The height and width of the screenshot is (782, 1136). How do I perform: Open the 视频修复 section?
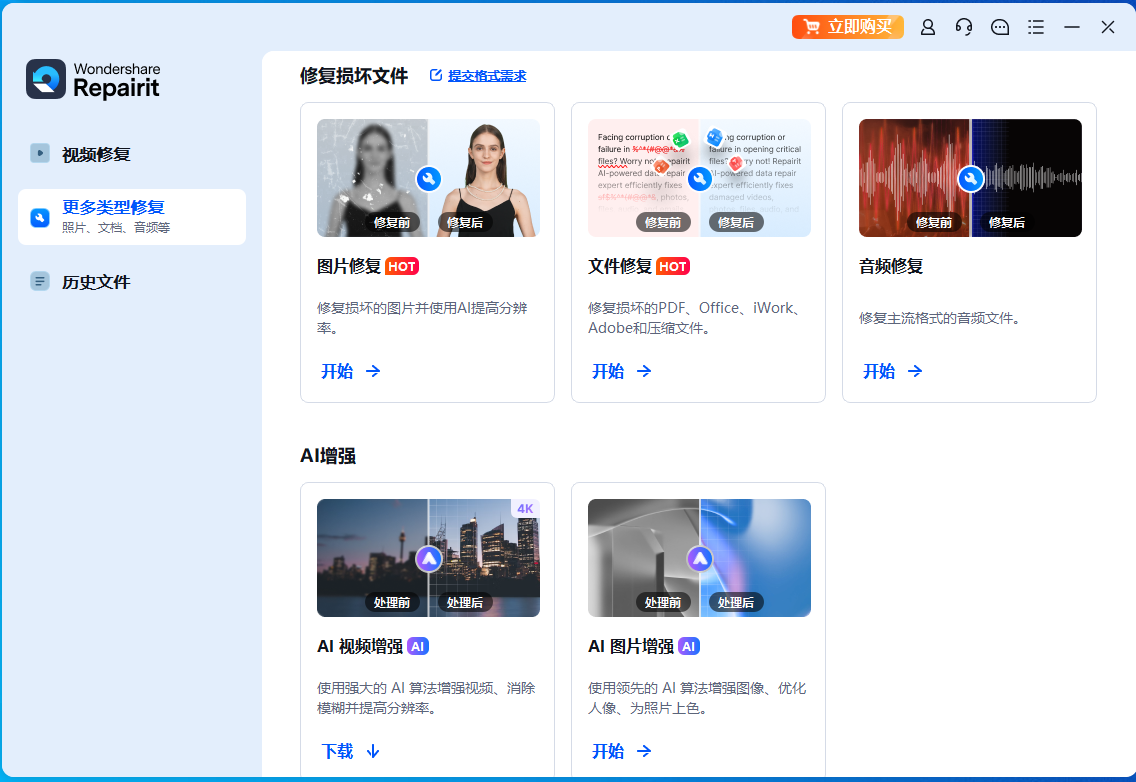tap(96, 154)
